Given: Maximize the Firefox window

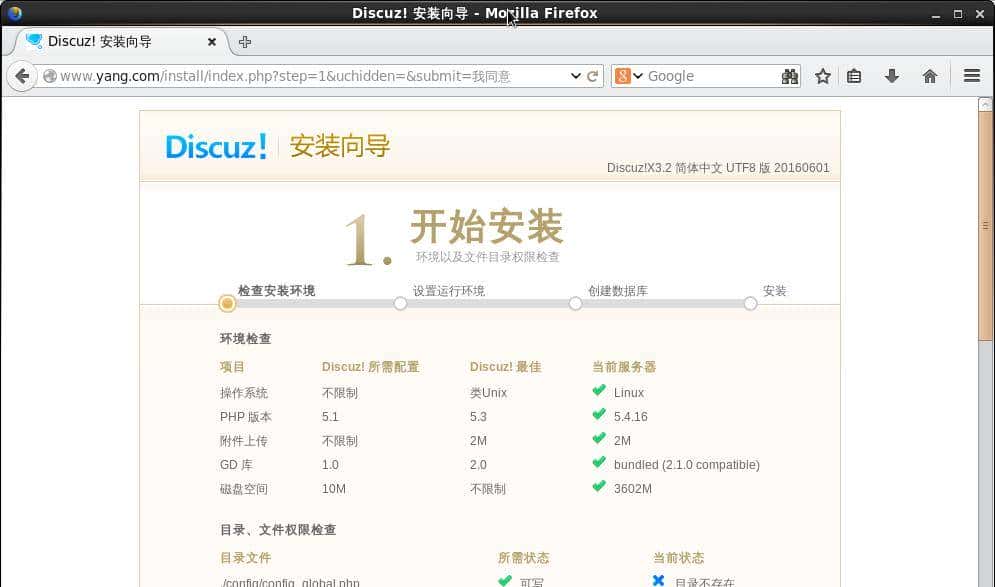Looking at the screenshot, I should tap(958, 14).
